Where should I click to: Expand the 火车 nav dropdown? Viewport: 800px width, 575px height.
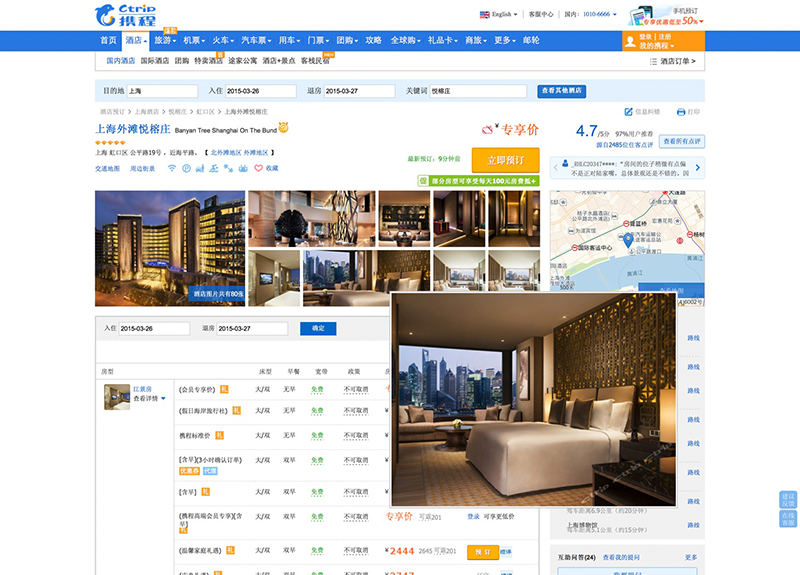coord(223,40)
